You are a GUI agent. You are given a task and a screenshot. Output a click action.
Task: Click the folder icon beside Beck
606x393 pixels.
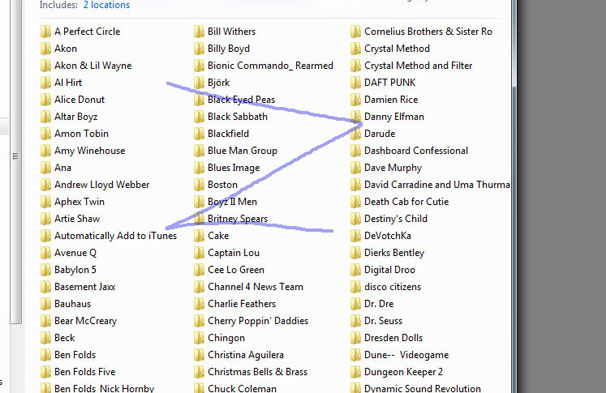46,337
